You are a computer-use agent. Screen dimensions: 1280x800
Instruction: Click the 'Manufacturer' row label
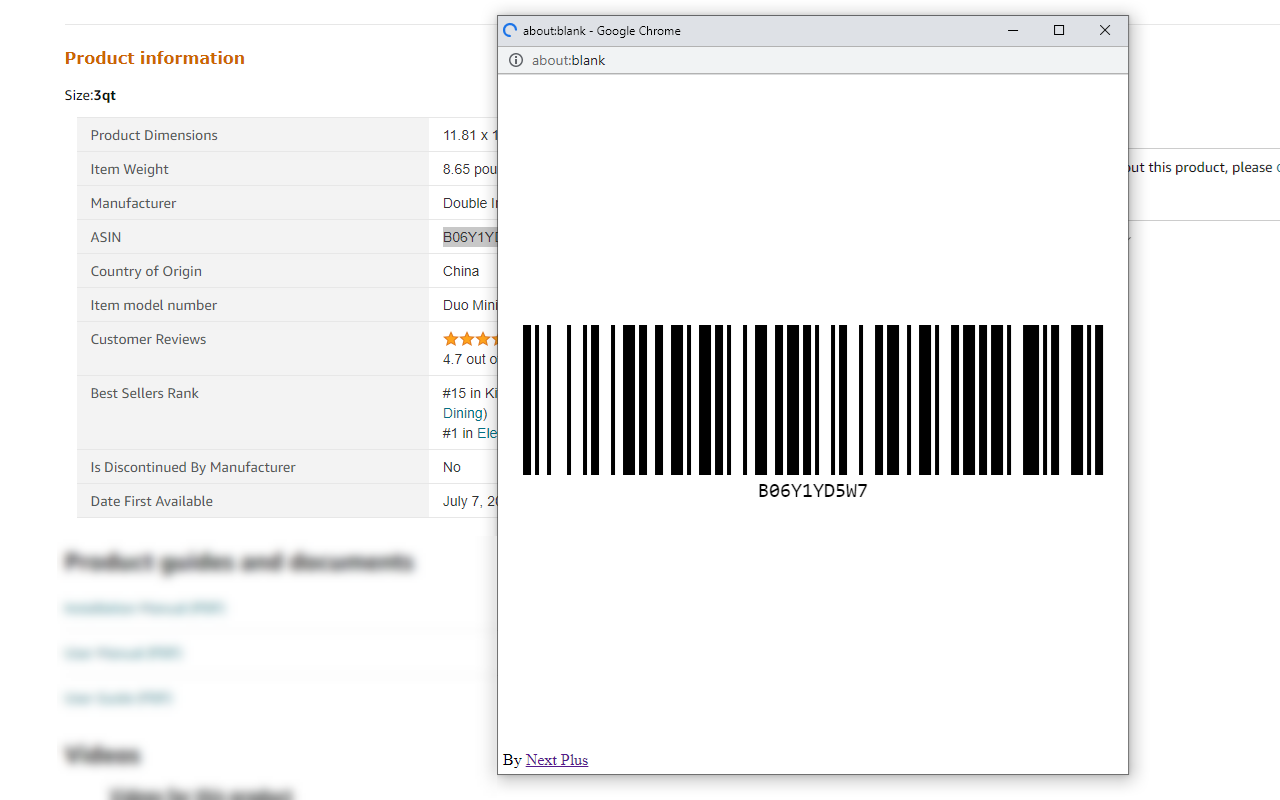(134, 203)
